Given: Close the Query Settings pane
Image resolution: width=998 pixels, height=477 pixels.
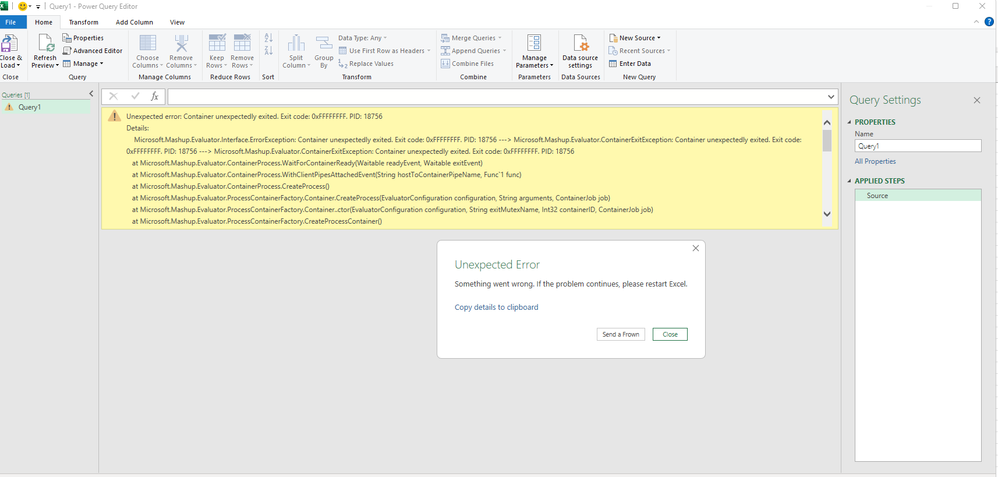Looking at the screenshot, I should point(977,101).
